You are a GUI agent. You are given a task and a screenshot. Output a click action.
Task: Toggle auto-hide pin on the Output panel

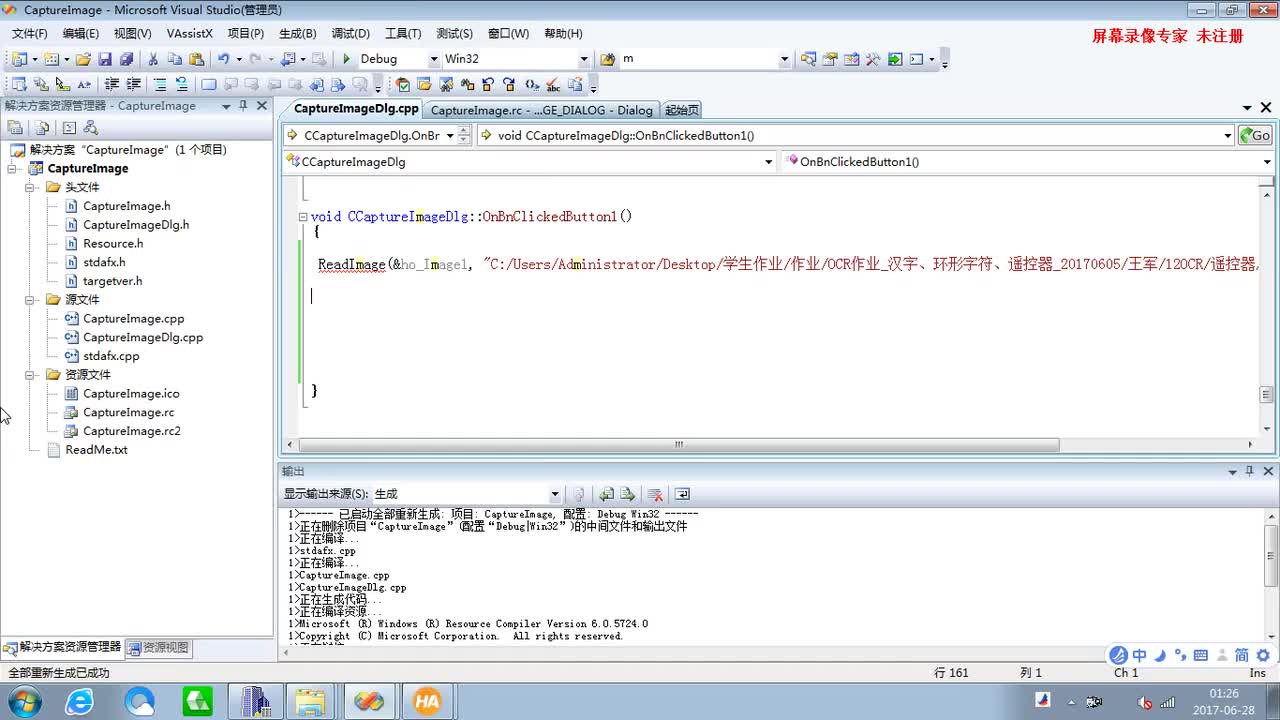[x=1249, y=471]
